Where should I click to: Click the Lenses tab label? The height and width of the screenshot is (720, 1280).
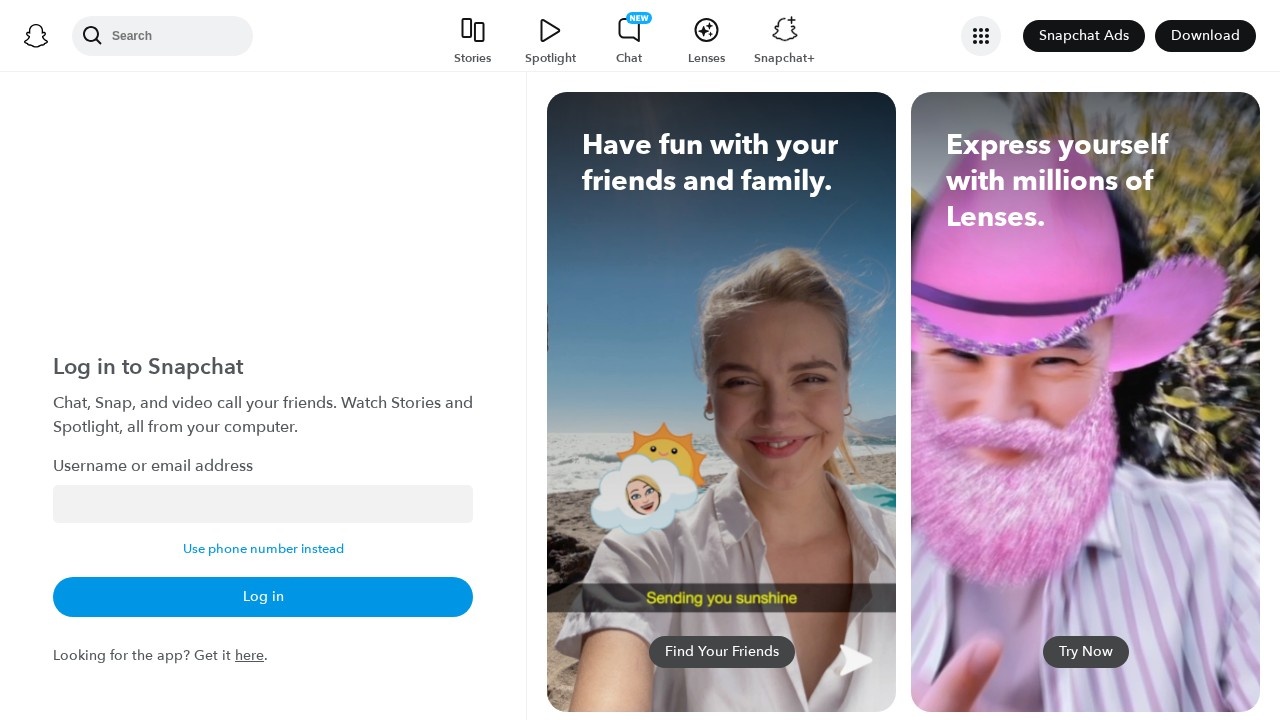pyautogui.click(x=707, y=58)
